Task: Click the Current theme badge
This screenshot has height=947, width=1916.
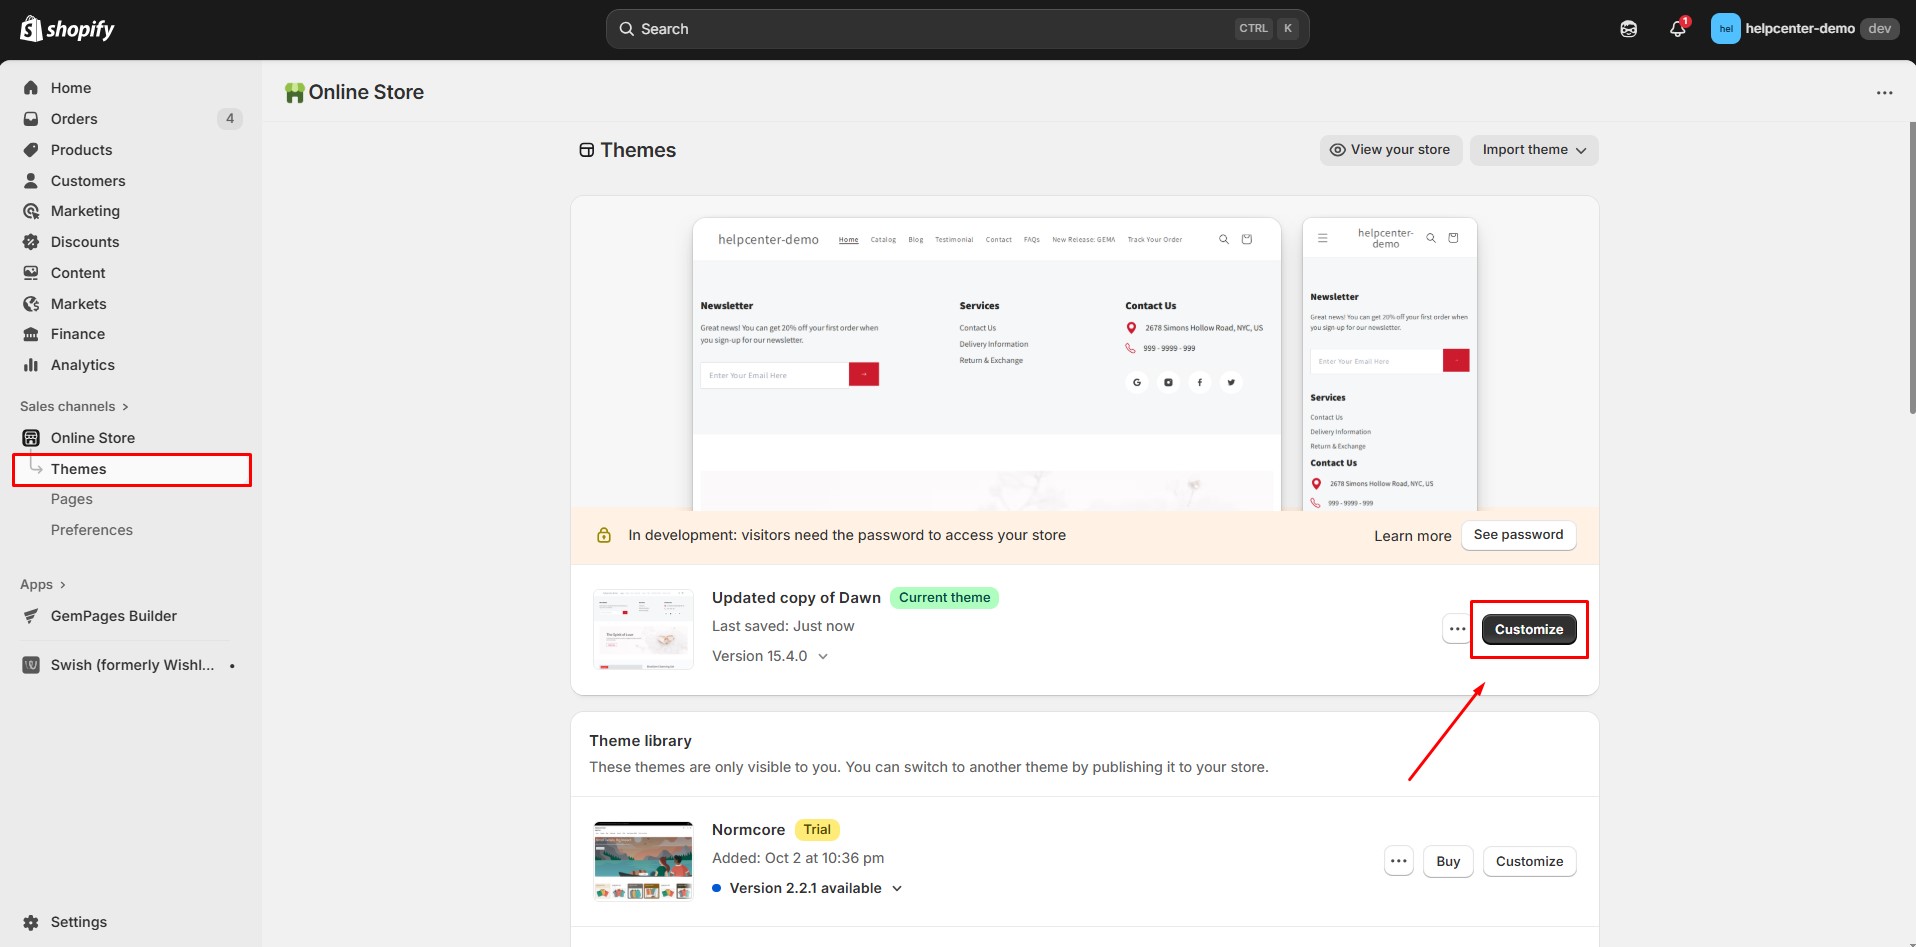Action: [944, 598]
